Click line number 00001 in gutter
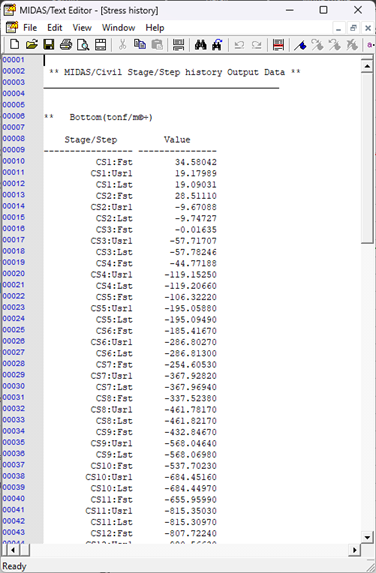Viewport: 376px width, 573px height. coord(14,60)
